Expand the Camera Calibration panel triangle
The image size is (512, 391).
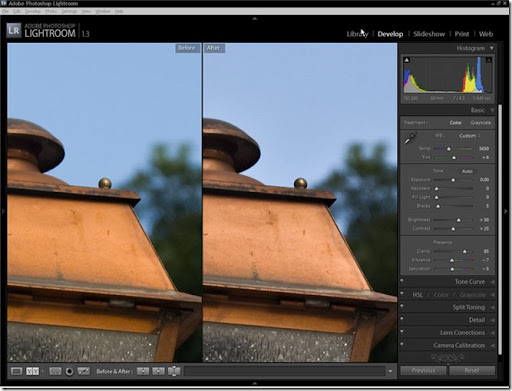(492, 345)
